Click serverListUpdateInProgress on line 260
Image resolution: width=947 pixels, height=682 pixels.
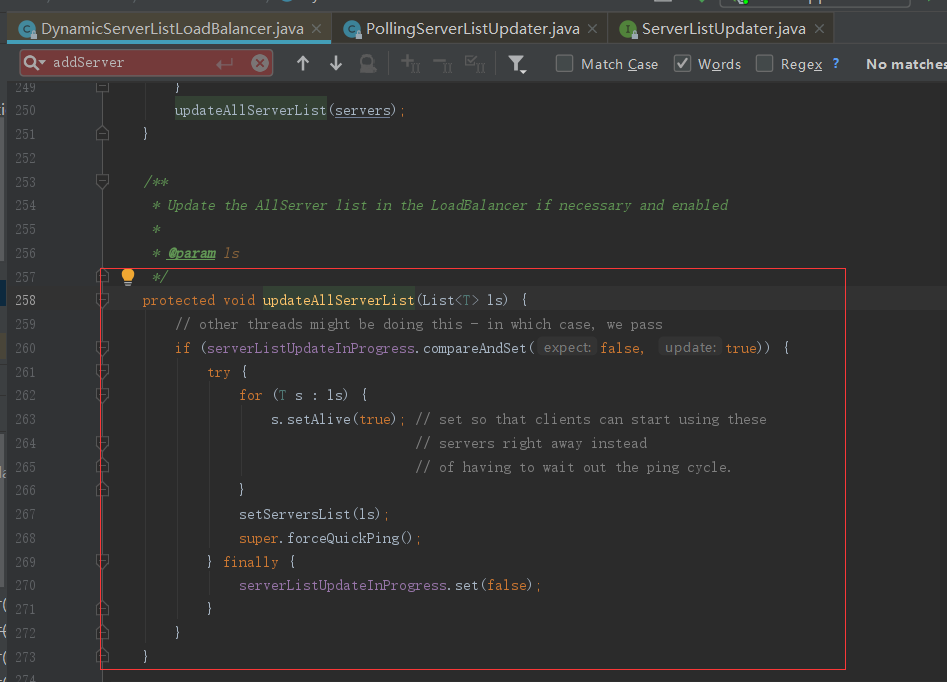(310, 348)
